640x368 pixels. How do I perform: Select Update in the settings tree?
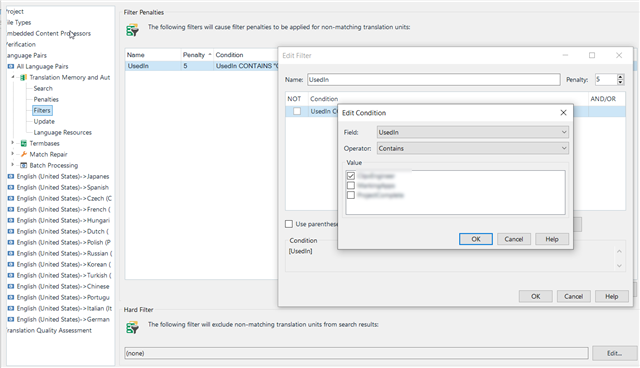click(44, 121)
